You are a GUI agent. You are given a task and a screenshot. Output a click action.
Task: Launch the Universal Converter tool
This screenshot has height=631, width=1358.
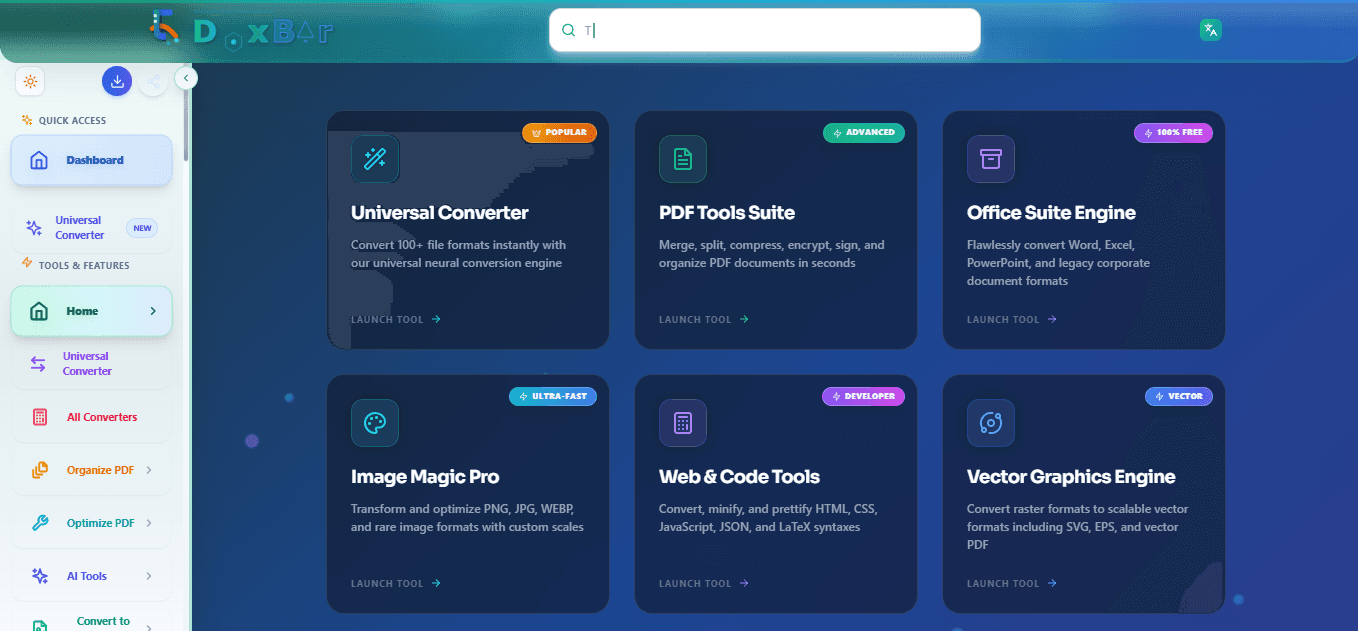396,320
